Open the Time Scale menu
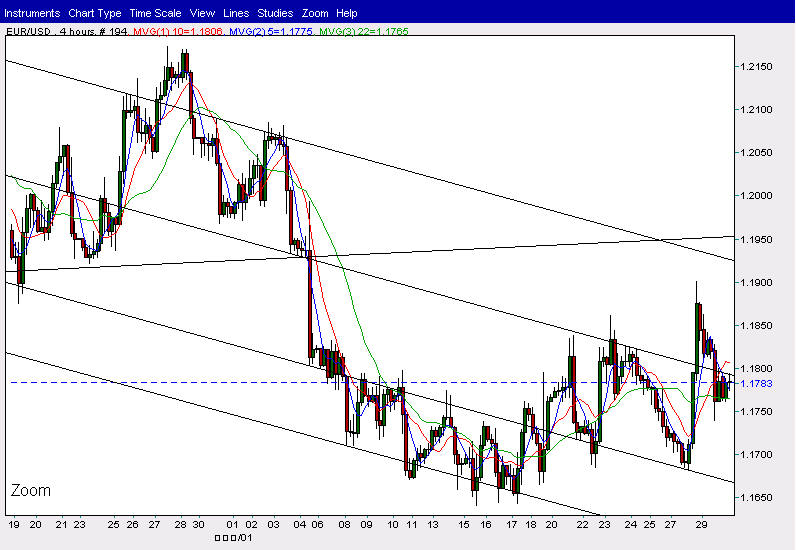The width and height of the screenshot is (796, 550). [155, 13]
